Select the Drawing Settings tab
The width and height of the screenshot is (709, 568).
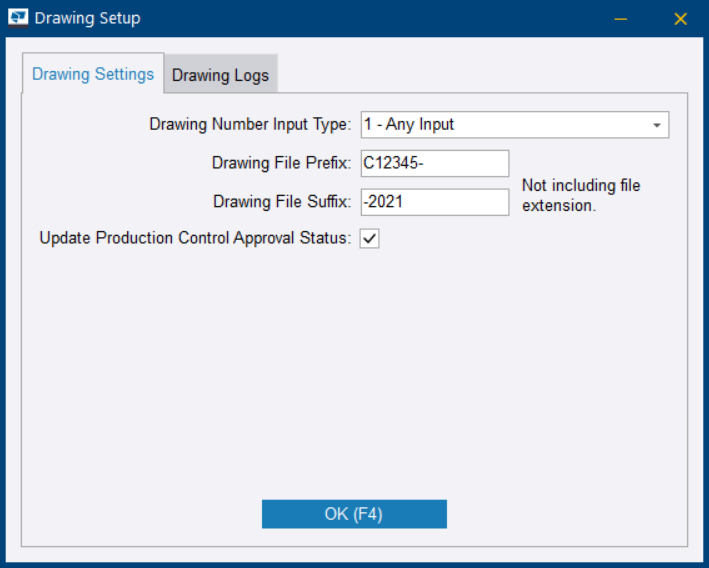(93, 74)
